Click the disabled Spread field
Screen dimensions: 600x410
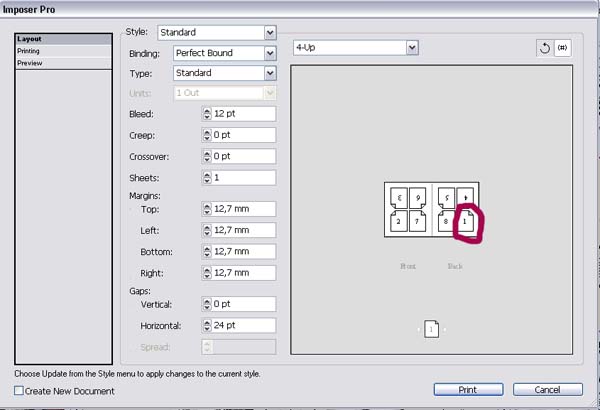244,347
